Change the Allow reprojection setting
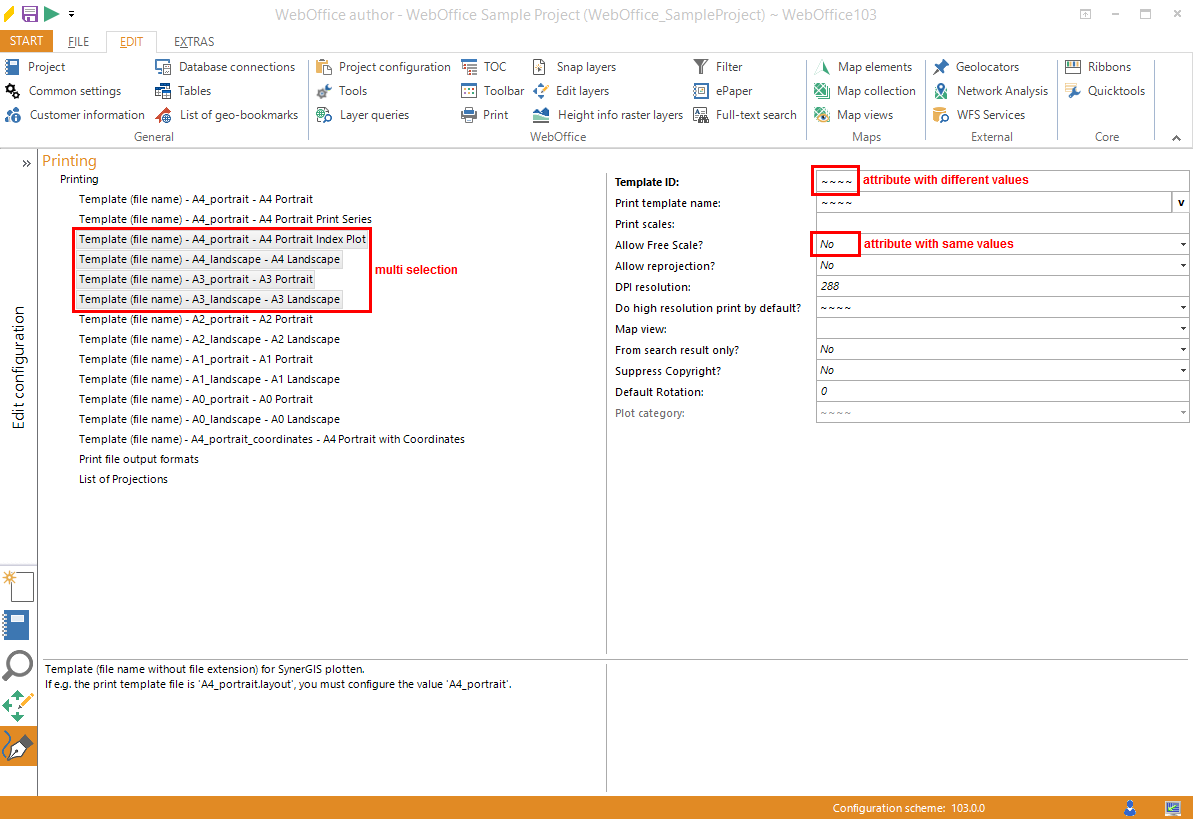 coord(1181,265)
